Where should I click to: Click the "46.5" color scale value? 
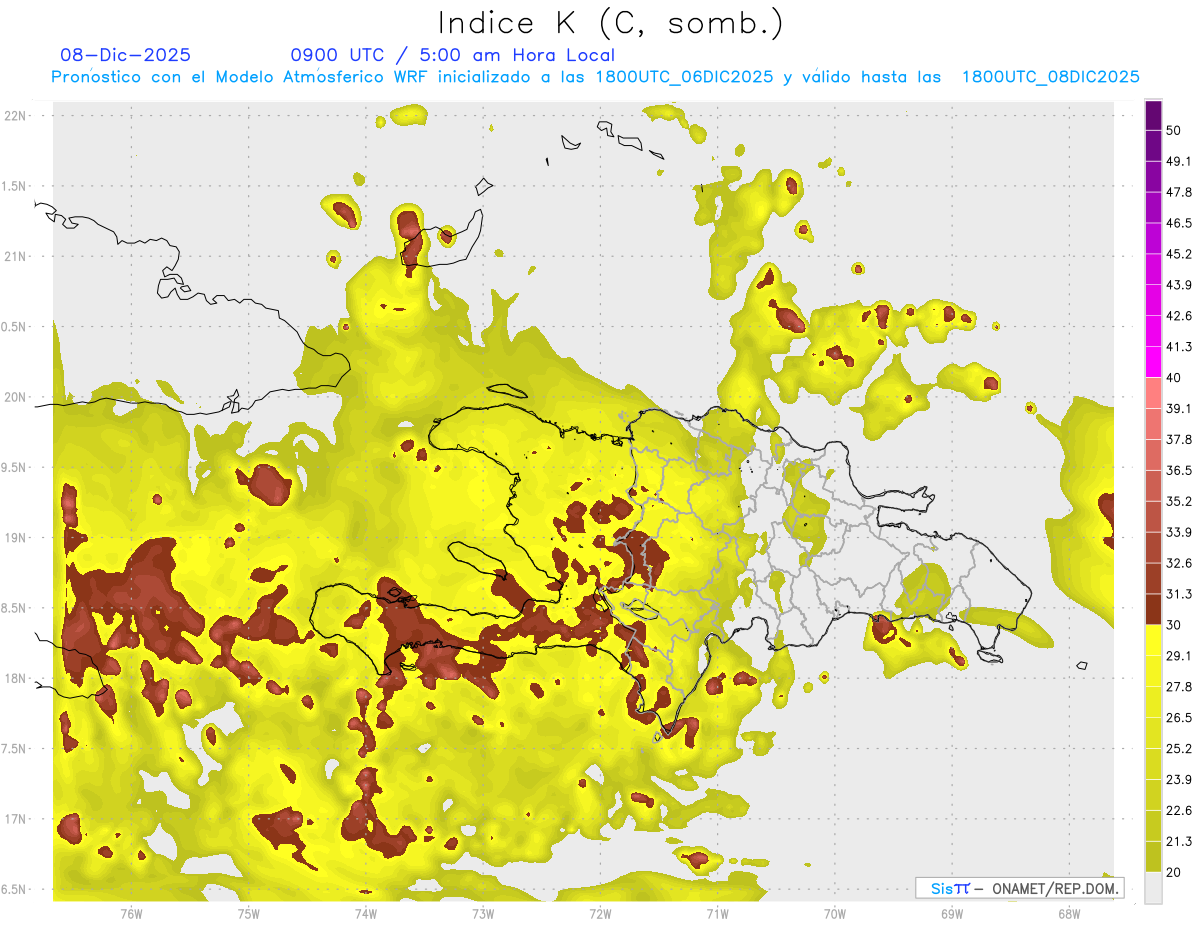[1178, 223]
